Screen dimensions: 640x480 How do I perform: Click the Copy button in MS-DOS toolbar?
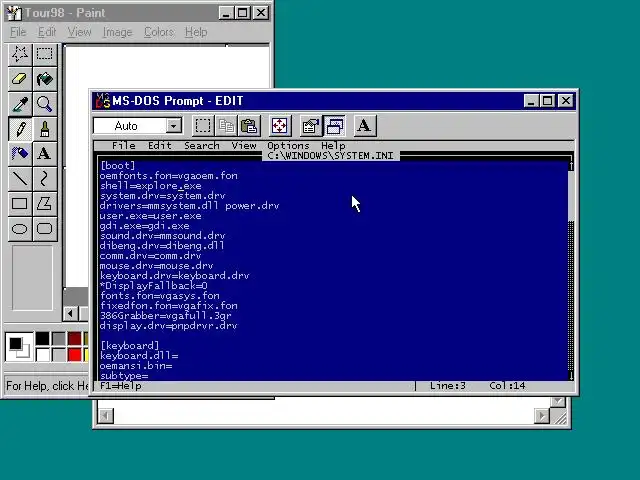(x=226, y=126)
